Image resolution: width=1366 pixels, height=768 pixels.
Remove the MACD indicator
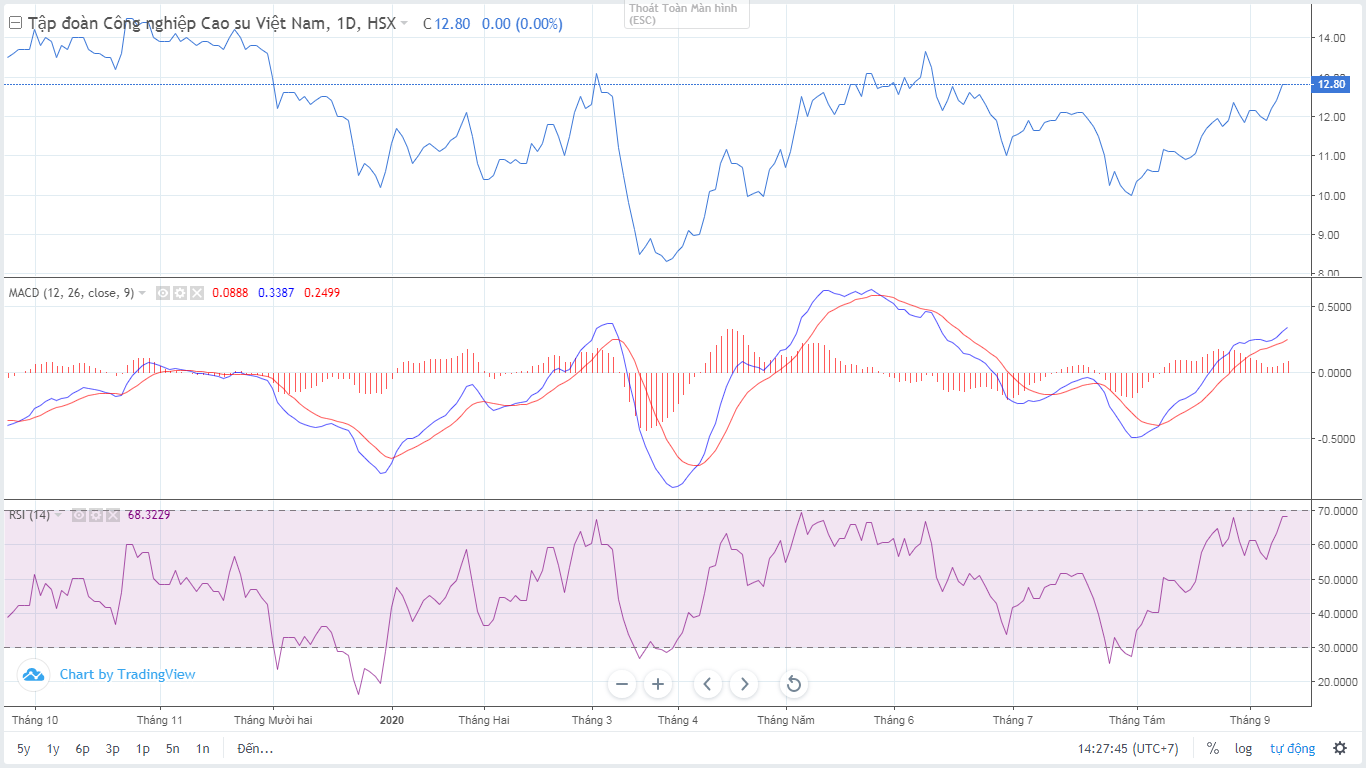coord(197,293)
